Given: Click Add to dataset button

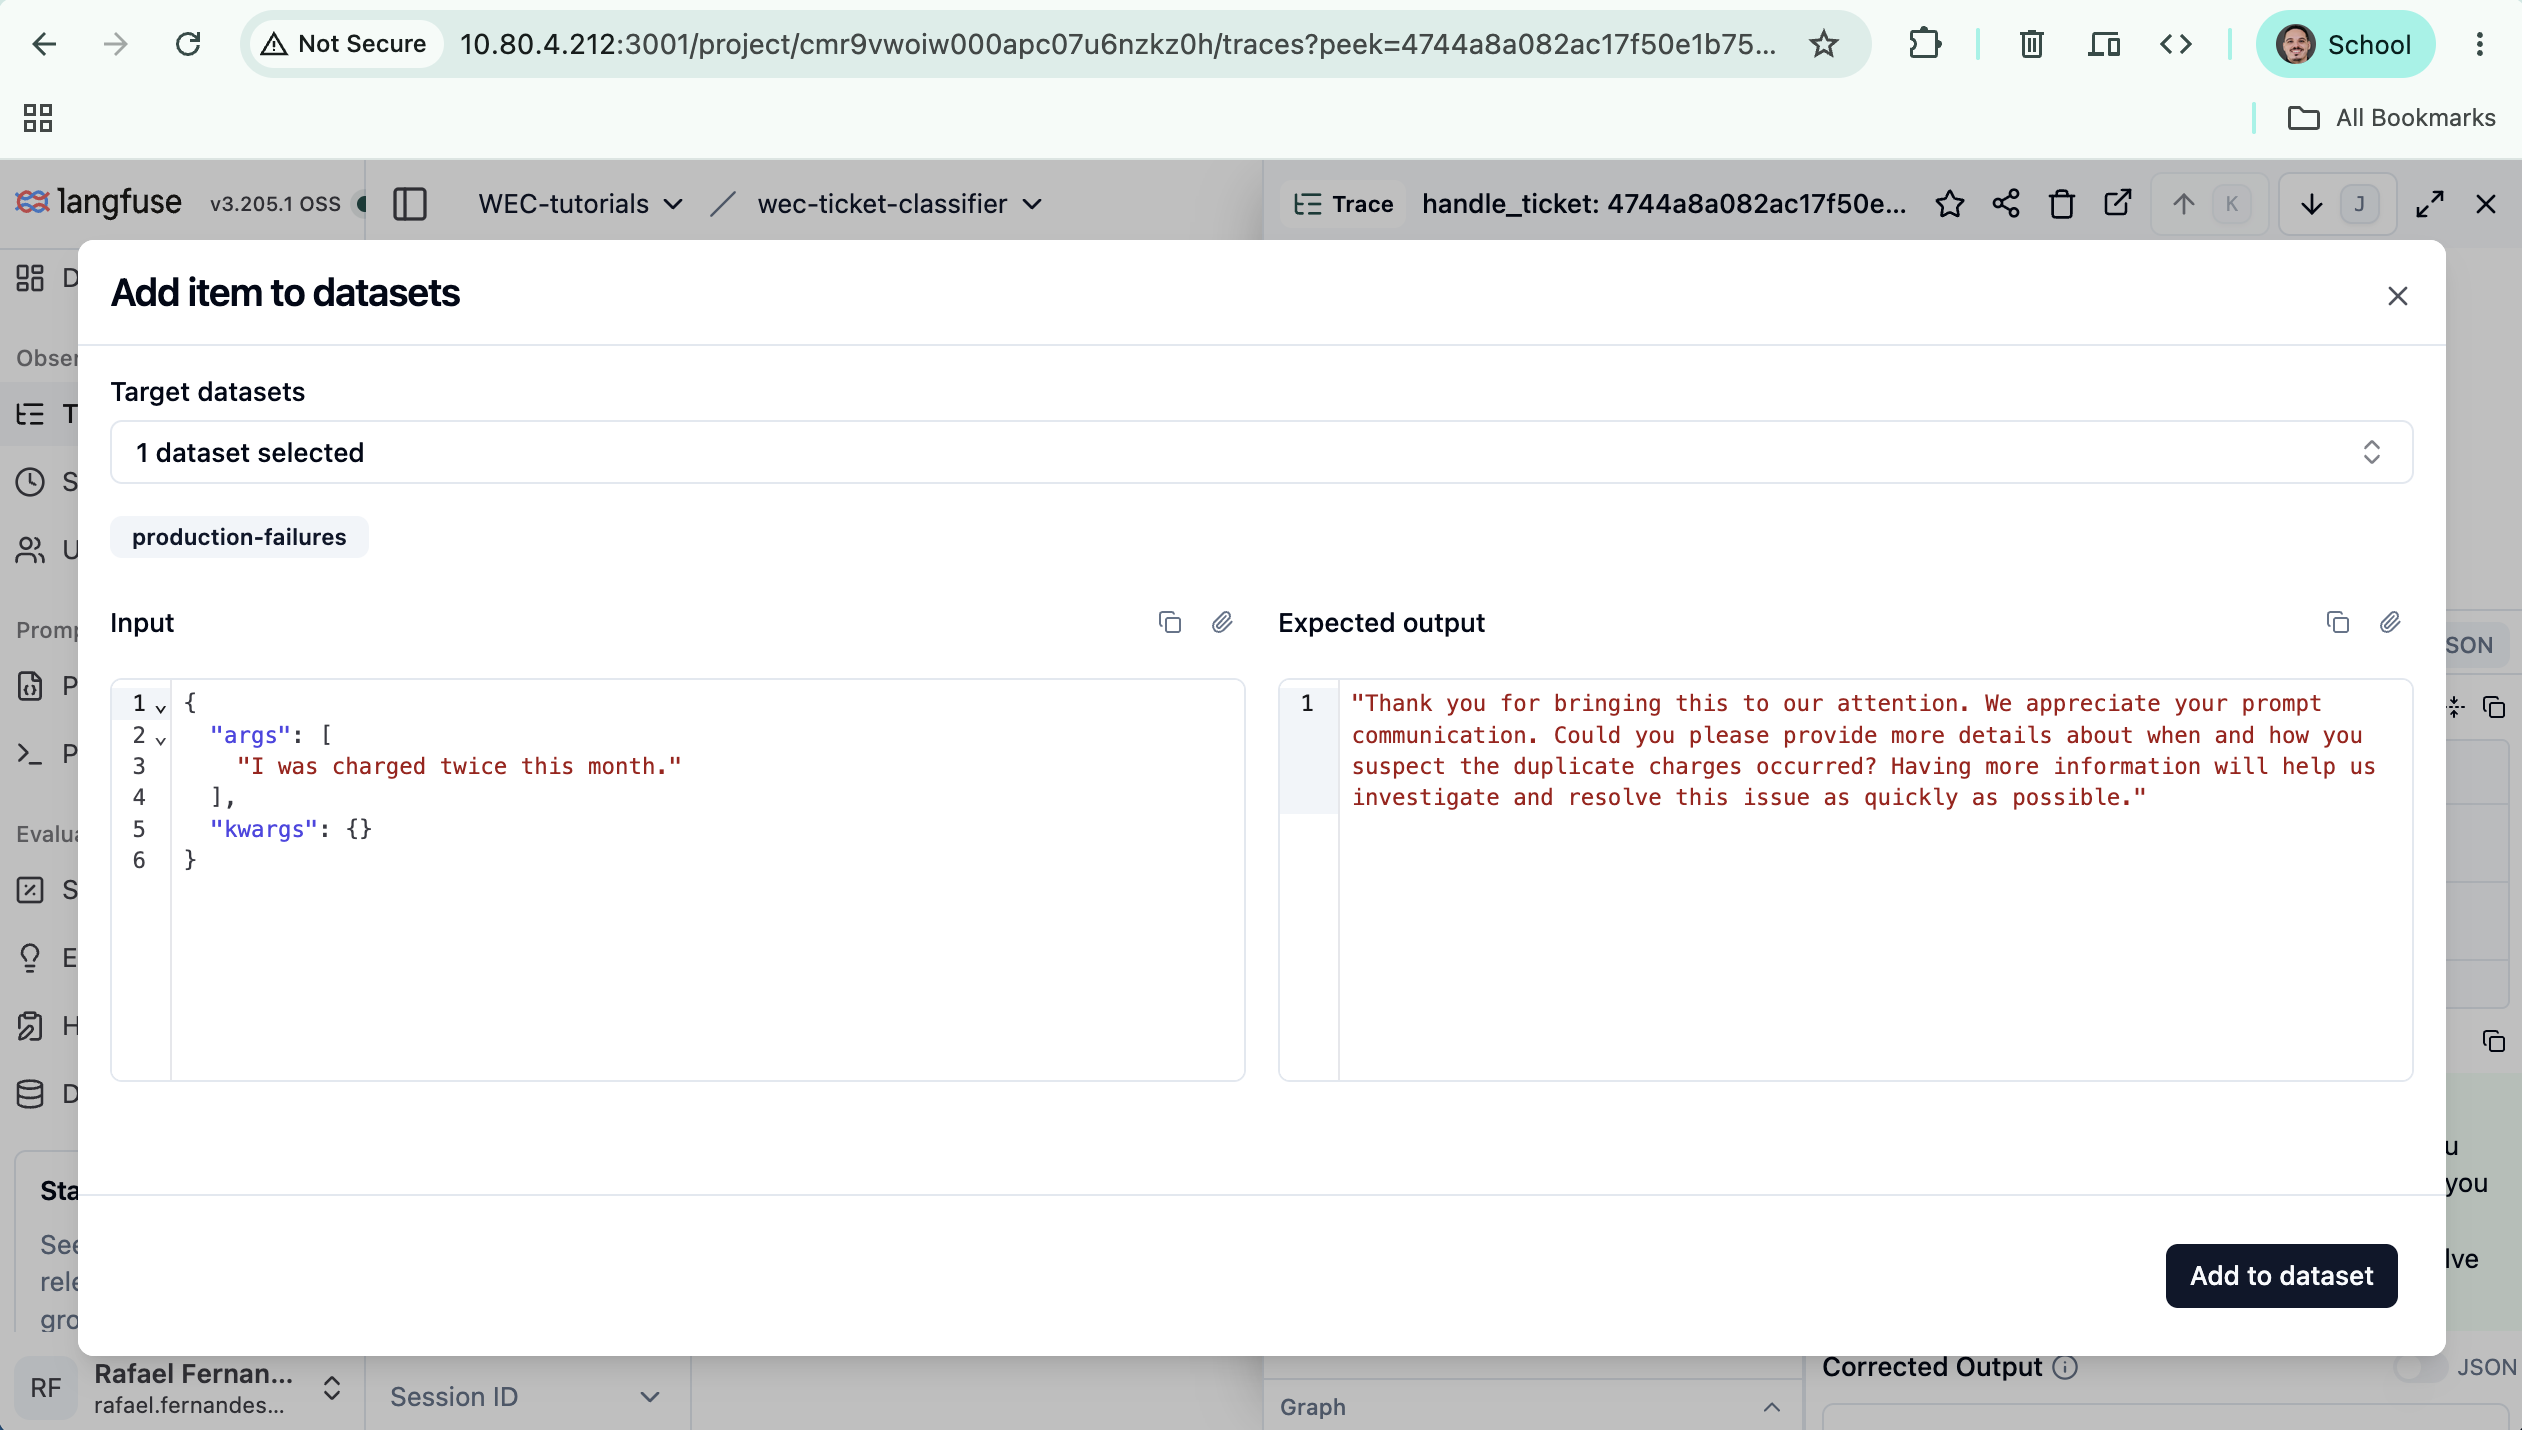Looking at the screenshot, I should (2281, 1276).
